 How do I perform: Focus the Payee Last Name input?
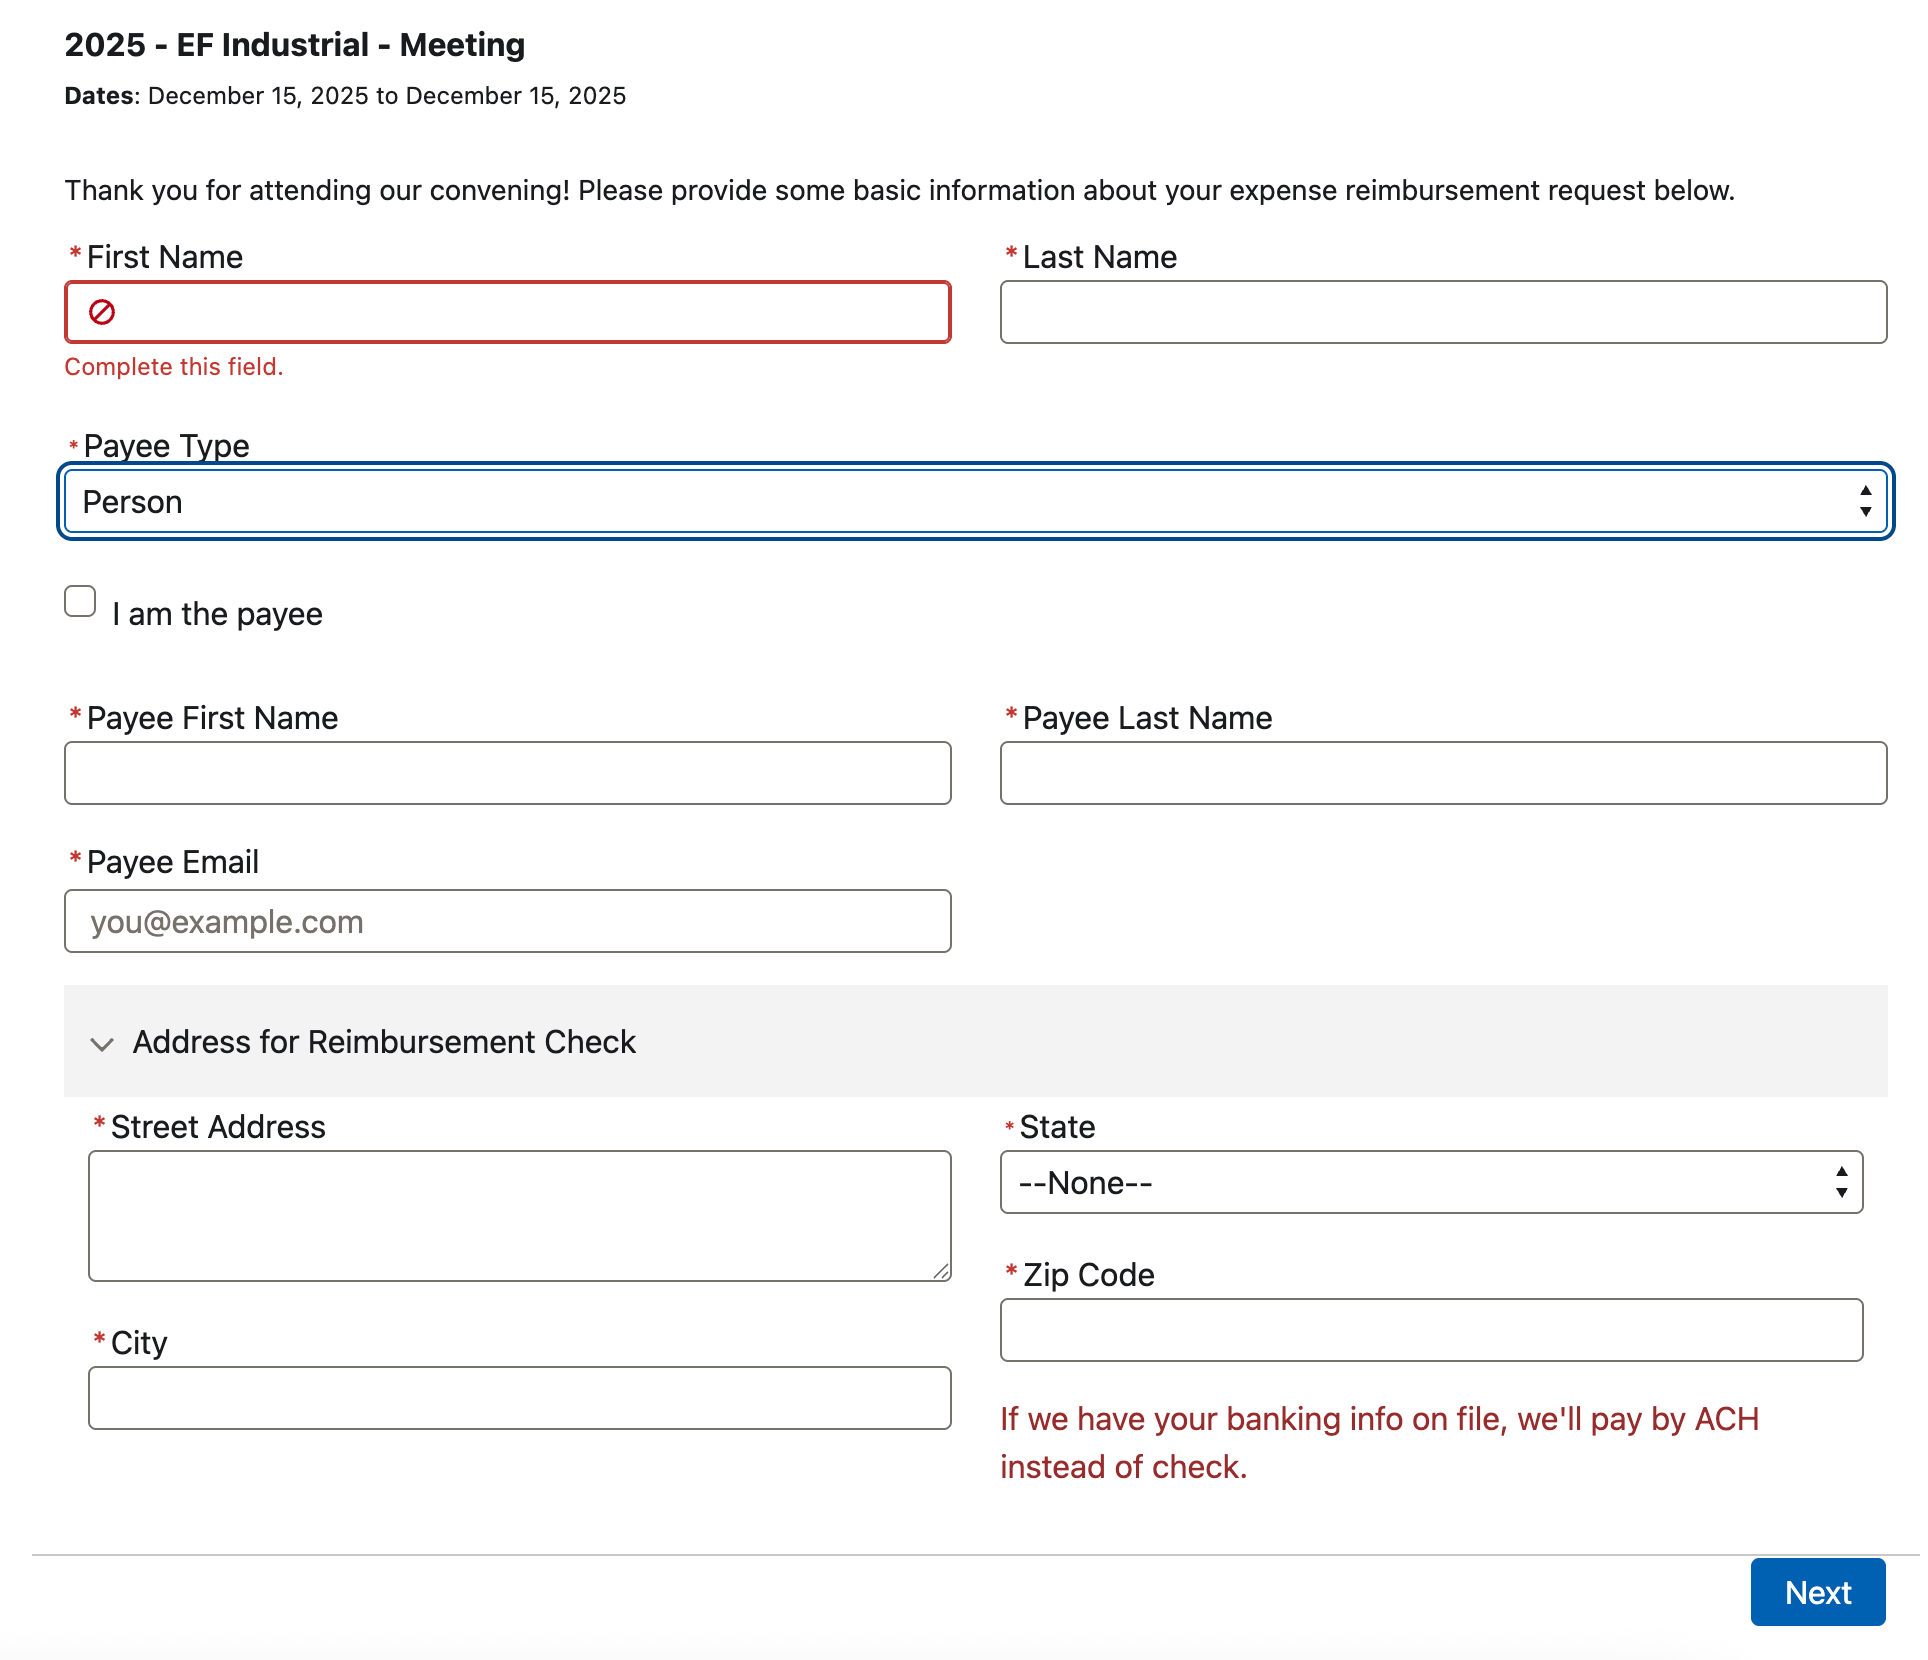[x=1443, y=773]
